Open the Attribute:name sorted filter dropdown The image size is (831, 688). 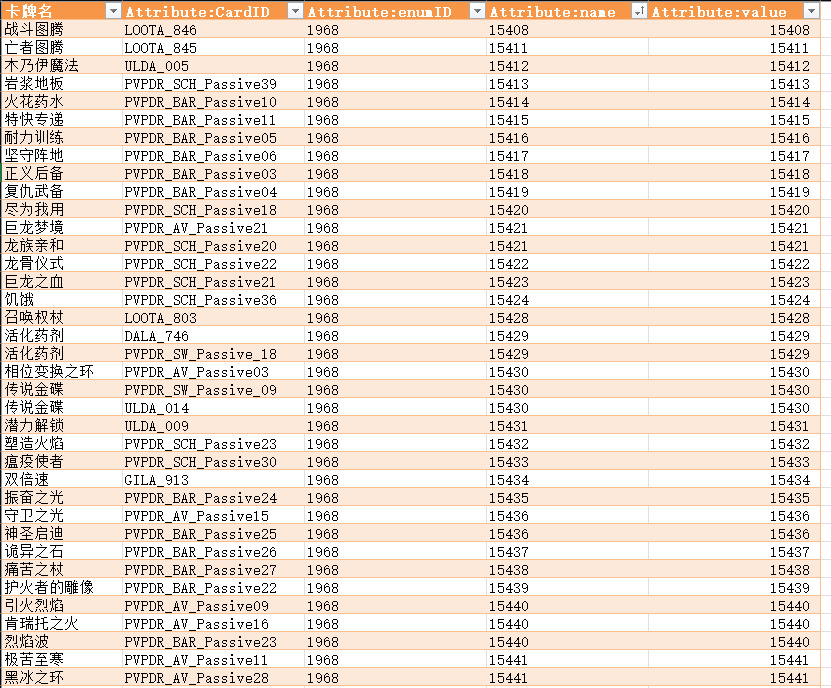639,11
